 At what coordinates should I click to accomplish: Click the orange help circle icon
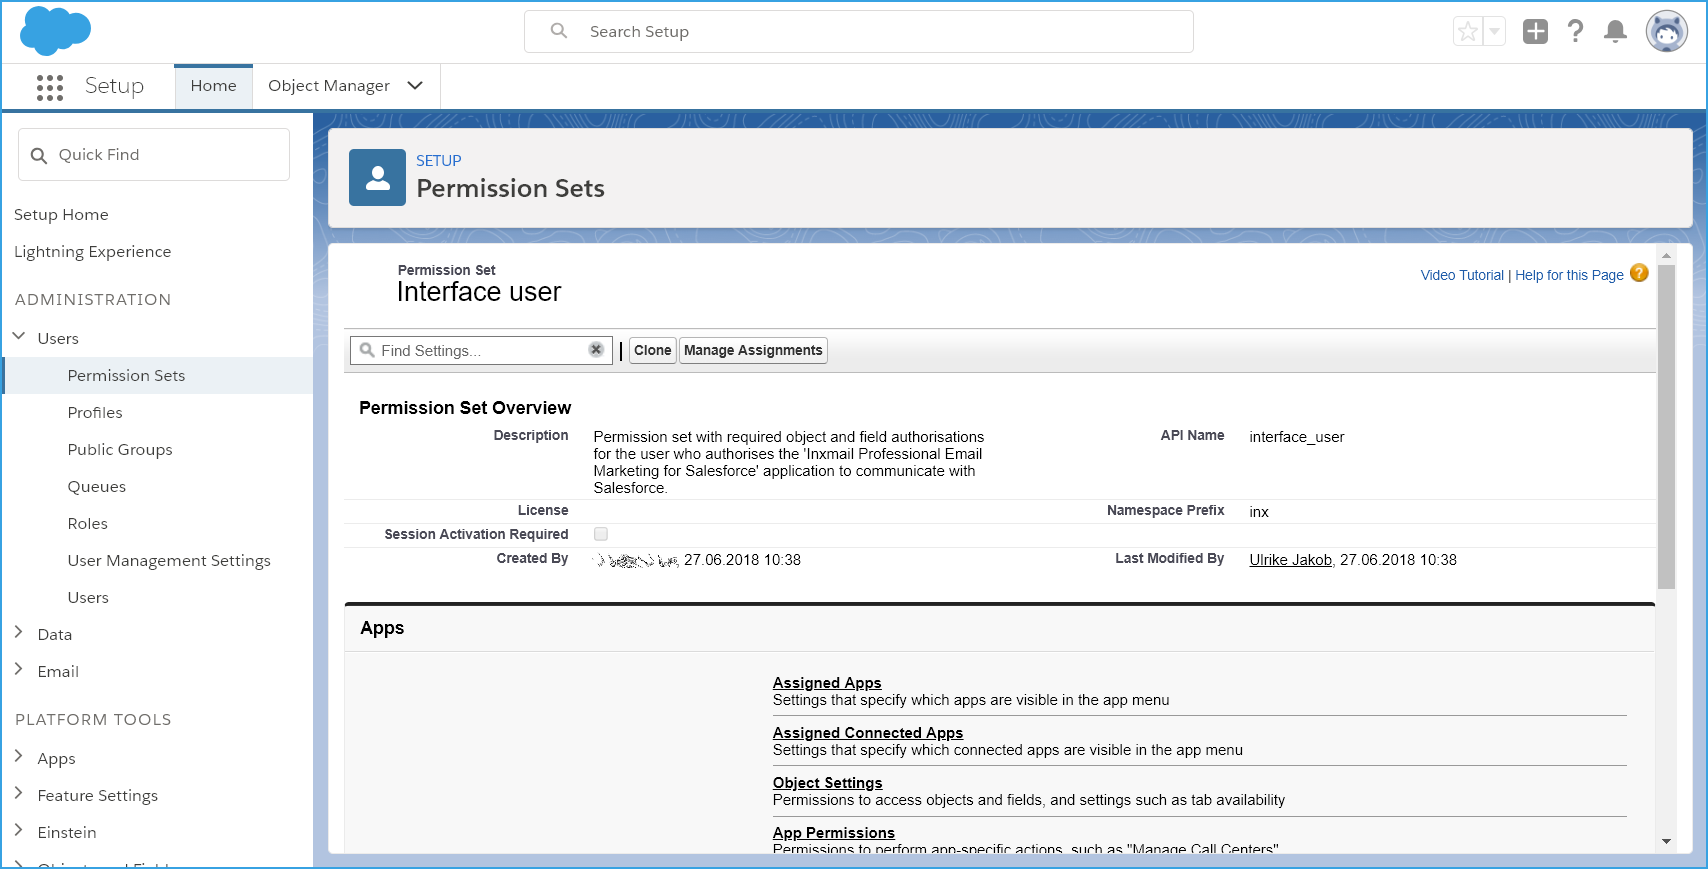tap(1639, 273)
